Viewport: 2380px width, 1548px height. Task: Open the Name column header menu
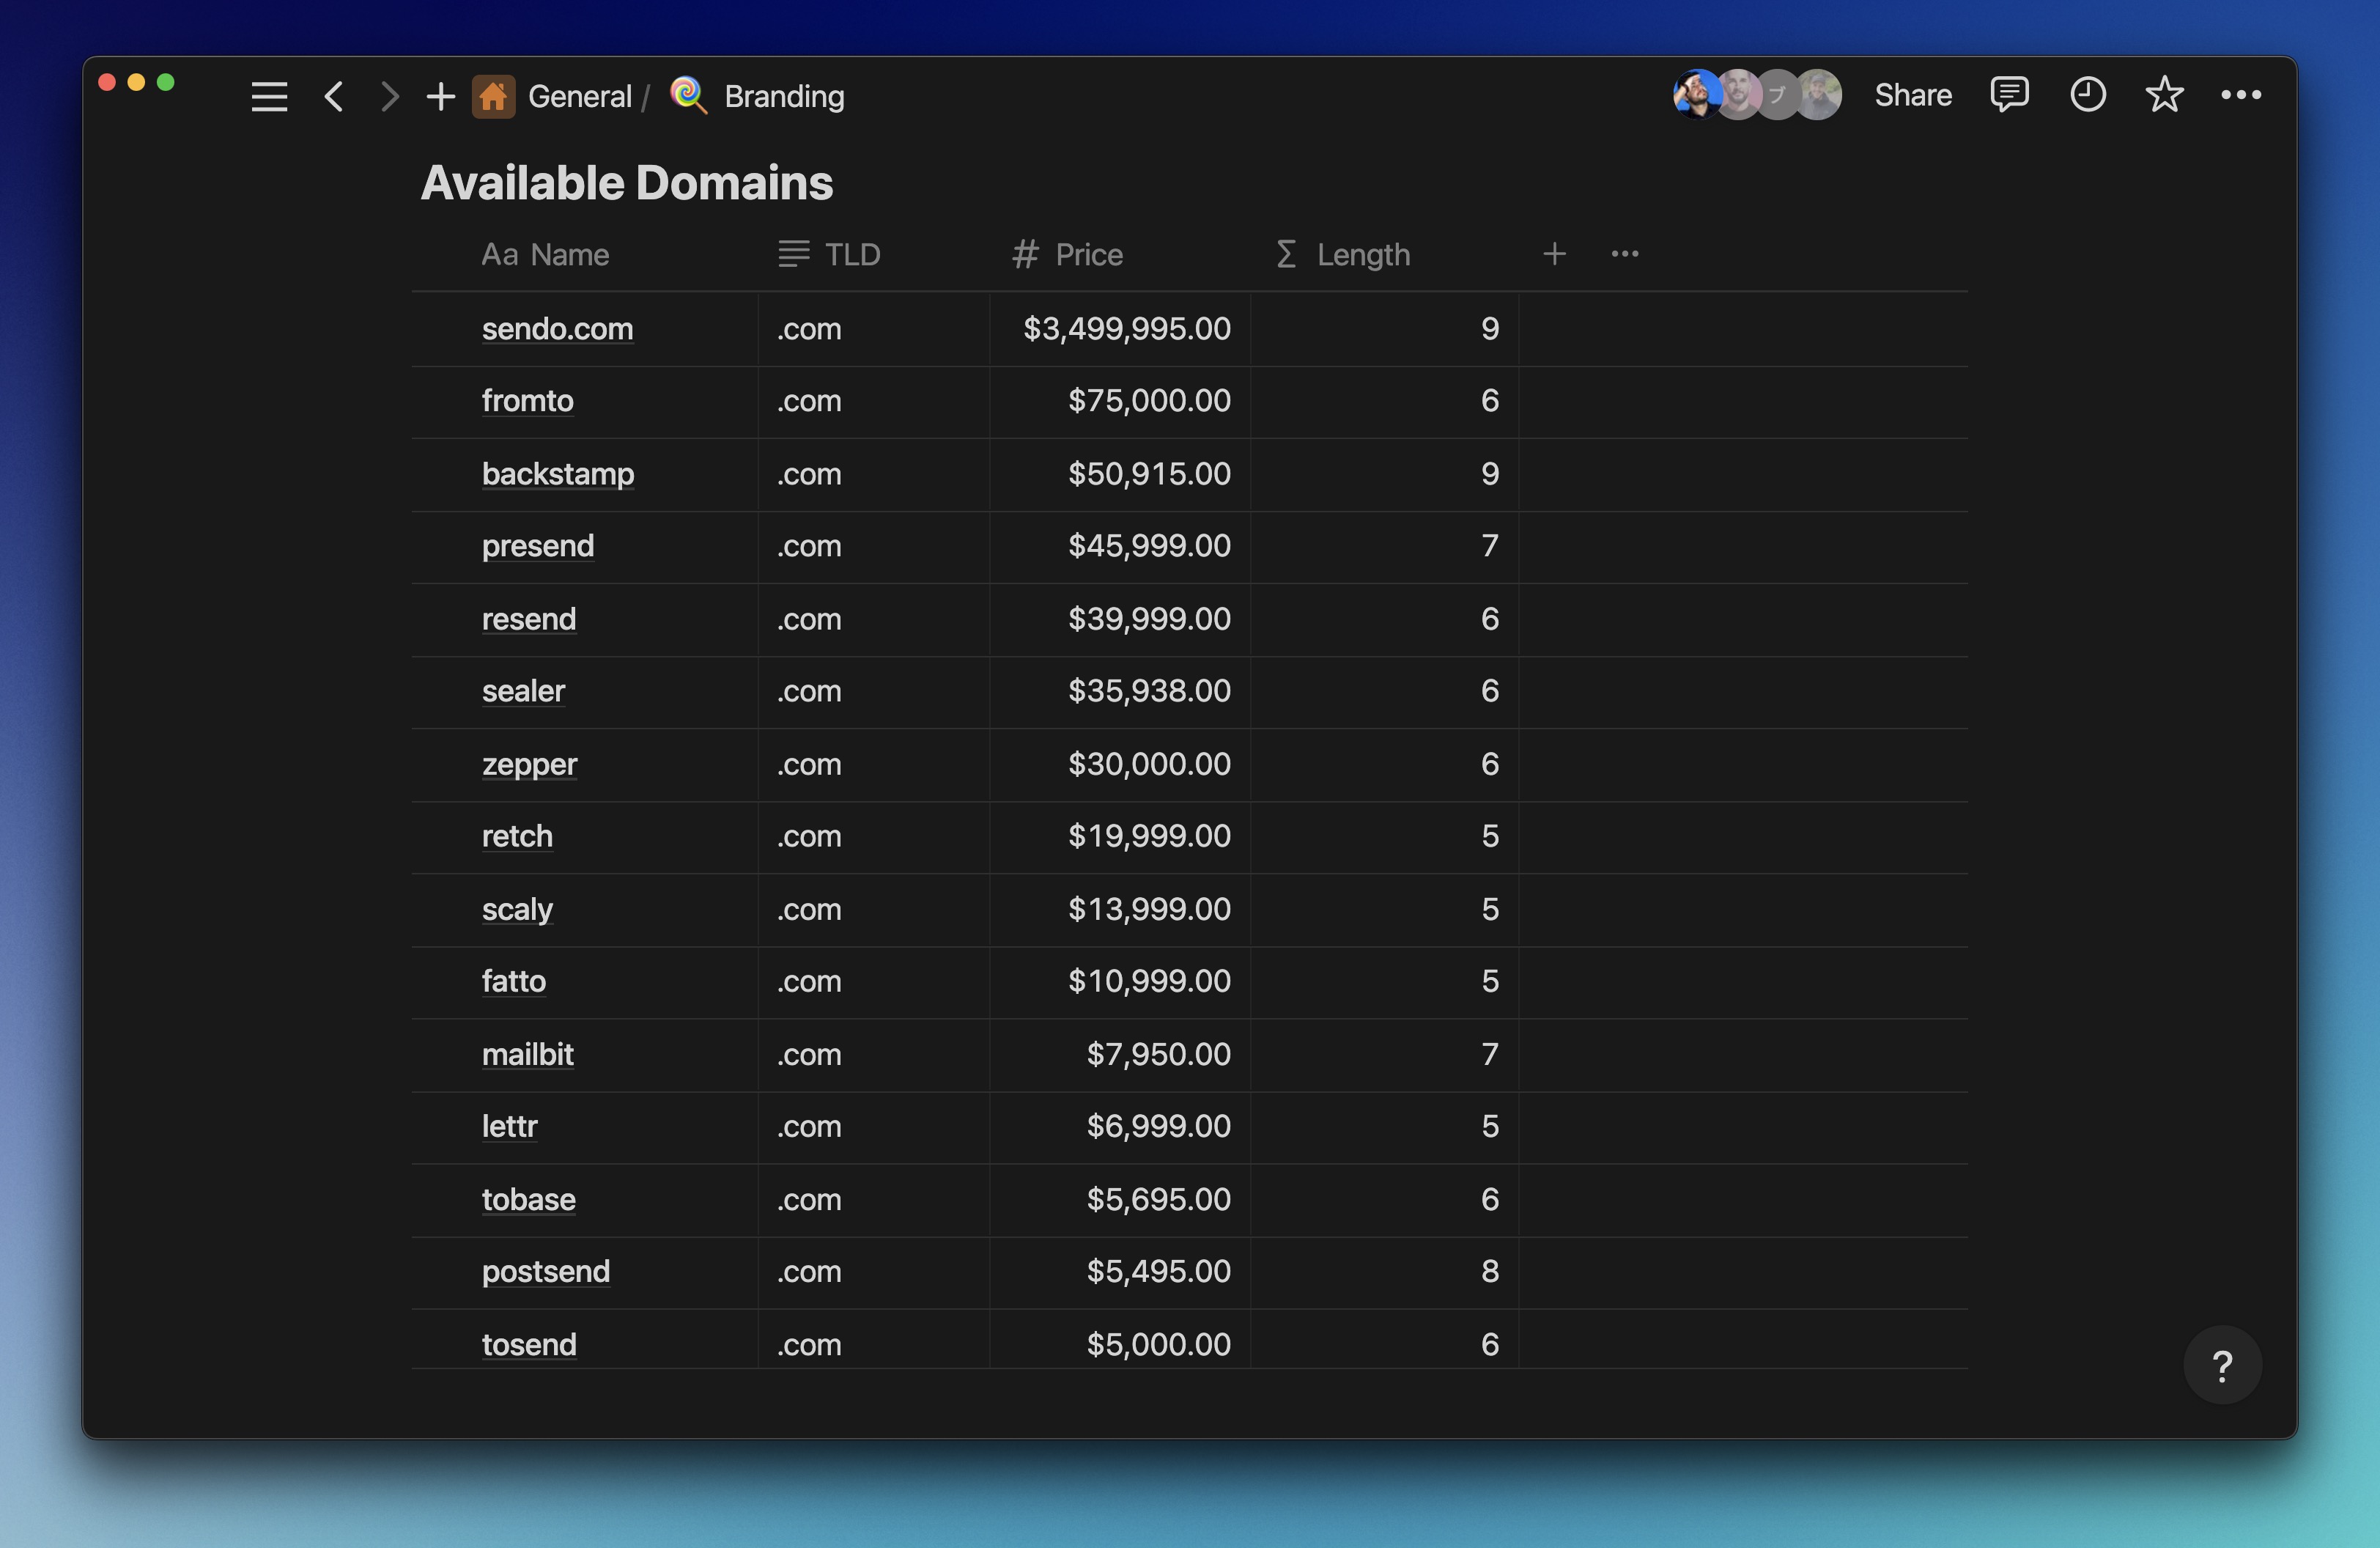click(x=546, y=255)
